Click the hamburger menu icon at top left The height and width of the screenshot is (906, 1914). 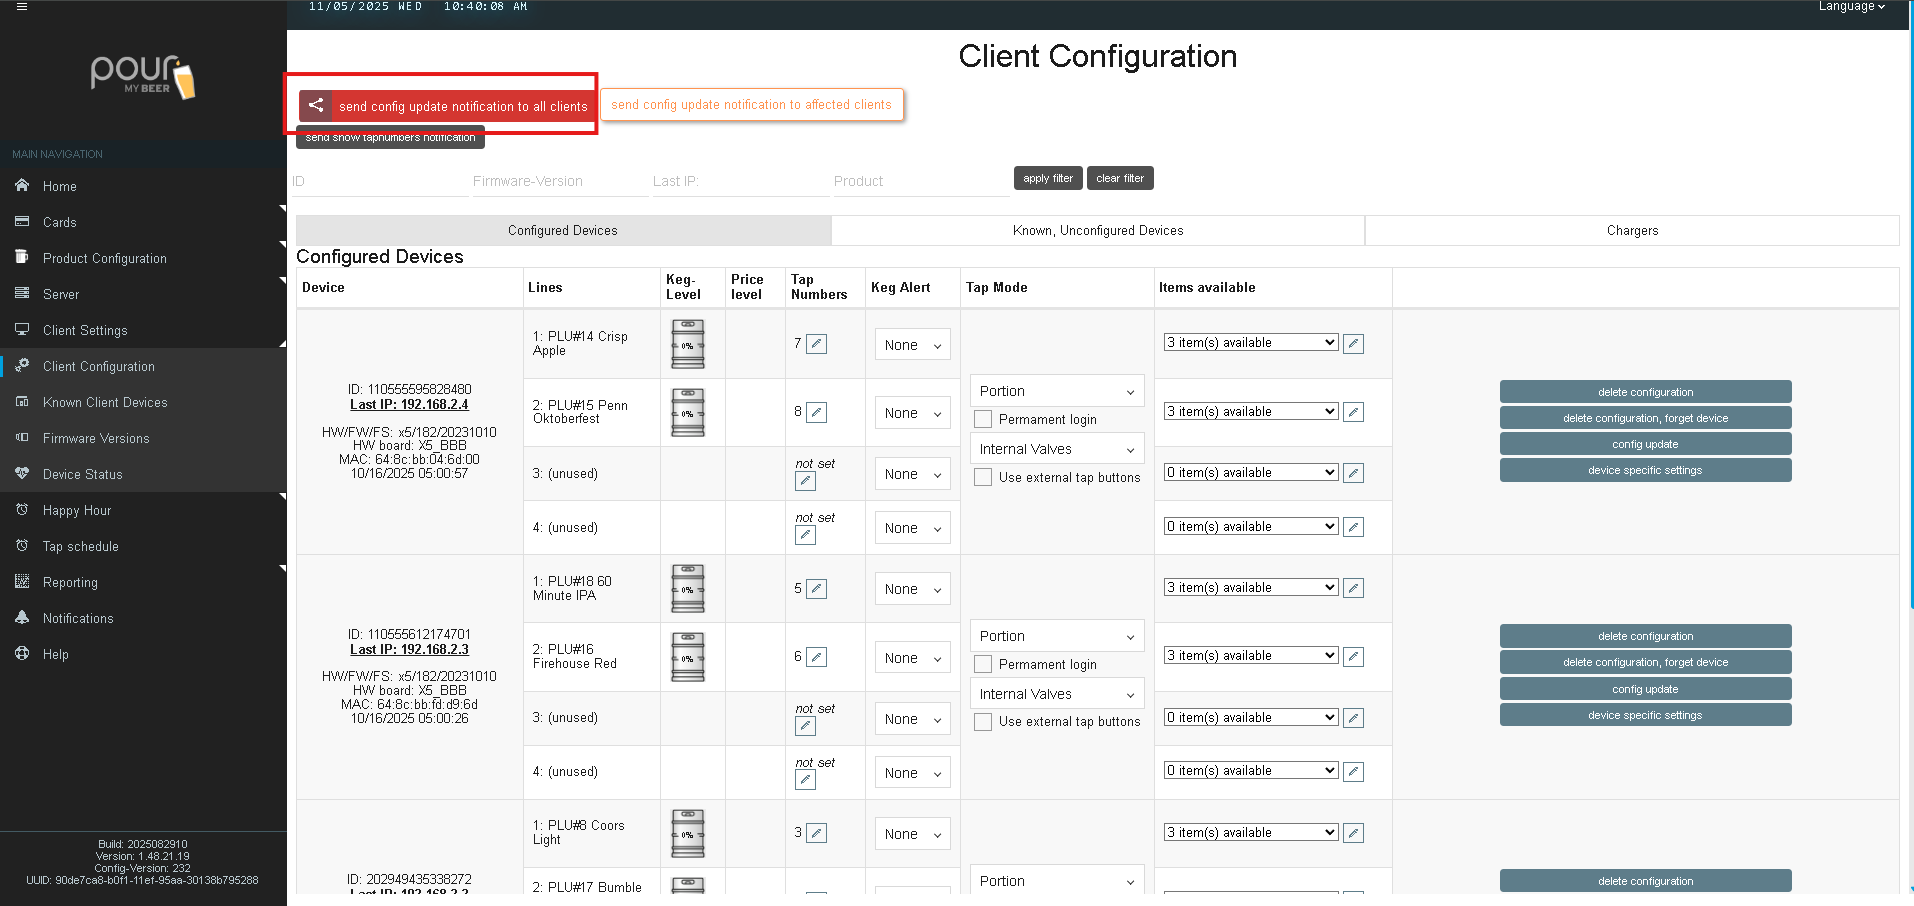tap(22, 6)
